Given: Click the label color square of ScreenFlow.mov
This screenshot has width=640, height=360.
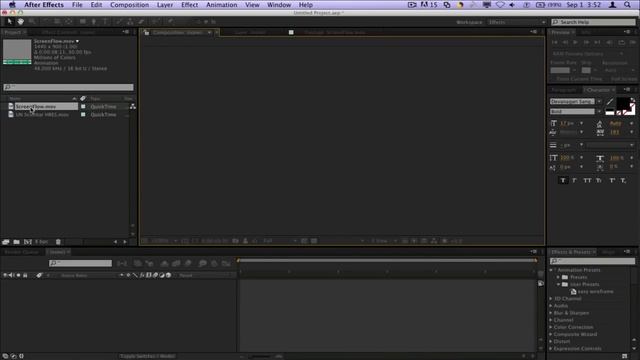Looking at the screenshot, I should pyautogui.click(x=83, y=107).
